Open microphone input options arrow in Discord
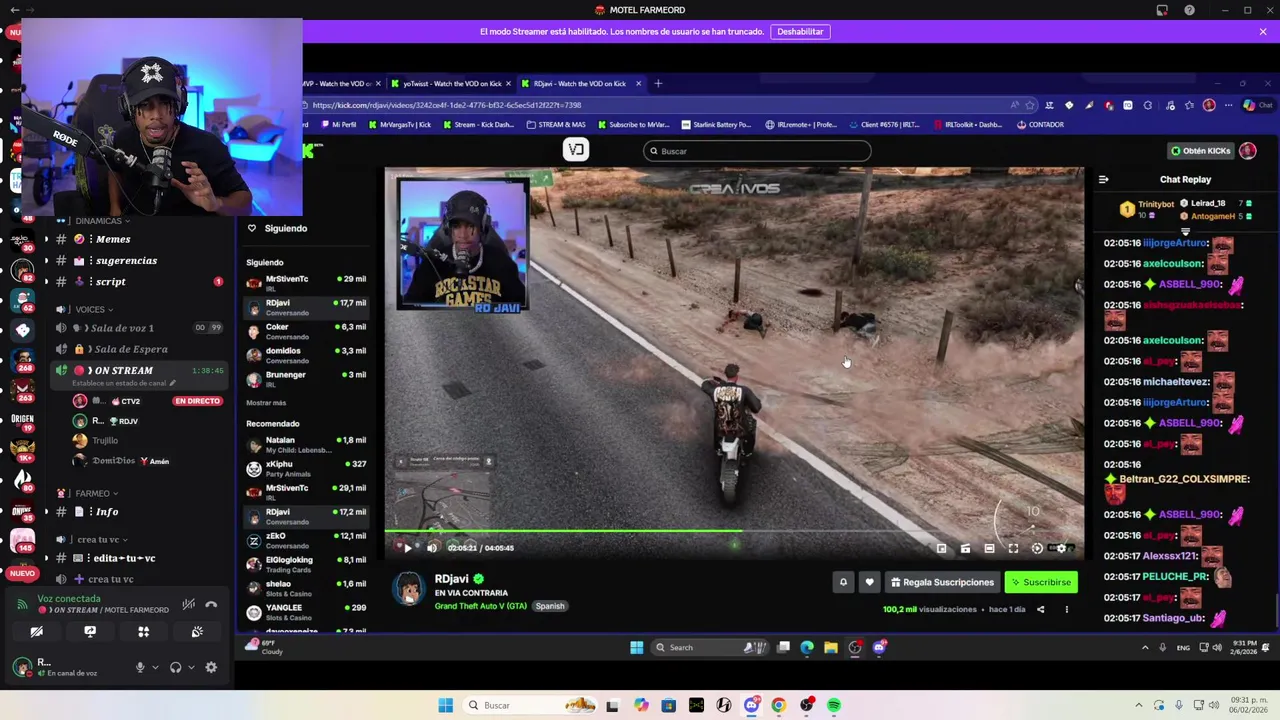Screen dimensions: 1280x720 point(155,668)
